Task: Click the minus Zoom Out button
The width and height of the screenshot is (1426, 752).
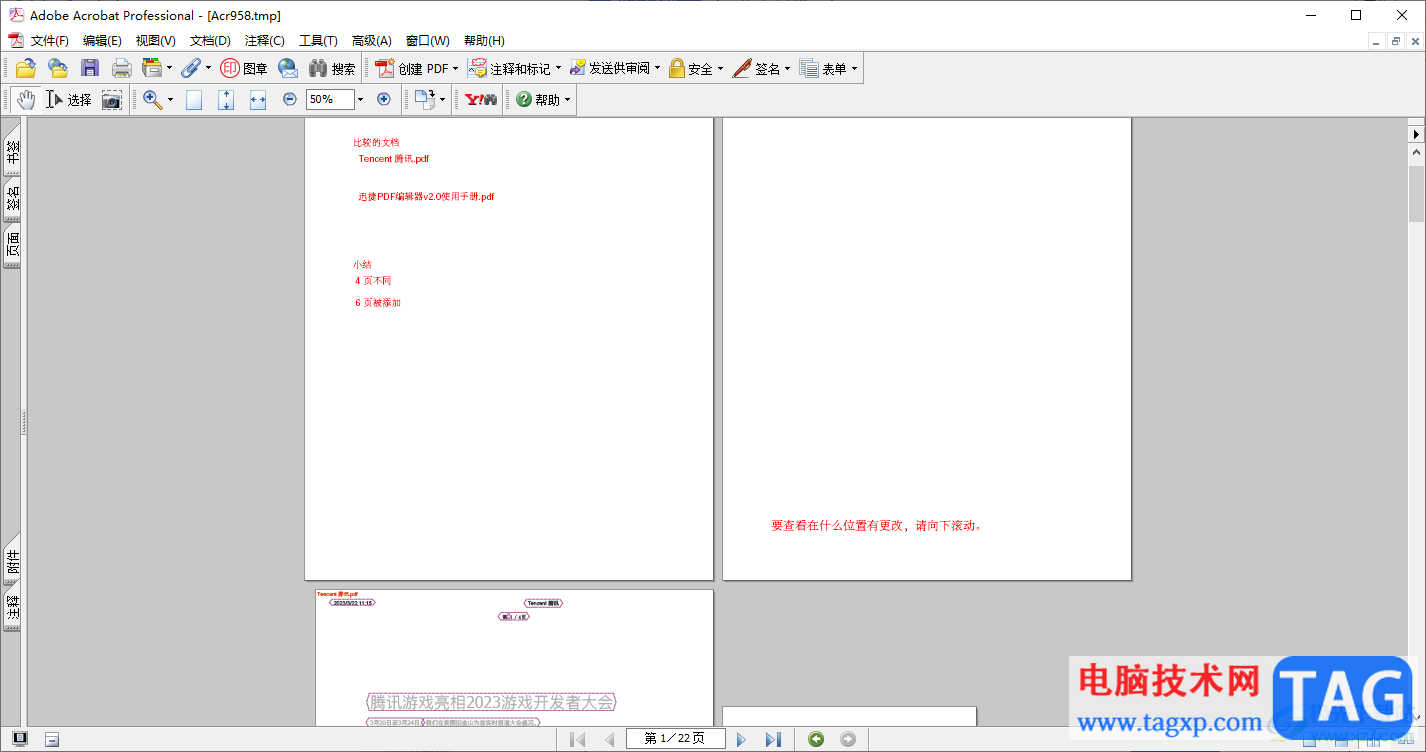Action: click(290, 99)
